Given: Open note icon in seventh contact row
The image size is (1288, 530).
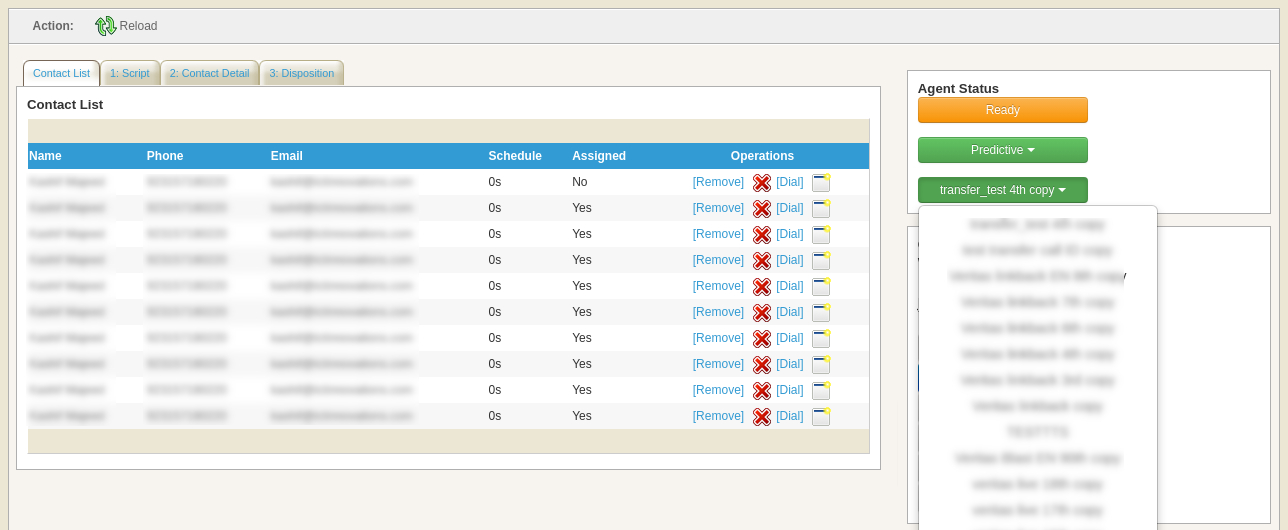Looking at the screenshot, I should pos(821,338).
